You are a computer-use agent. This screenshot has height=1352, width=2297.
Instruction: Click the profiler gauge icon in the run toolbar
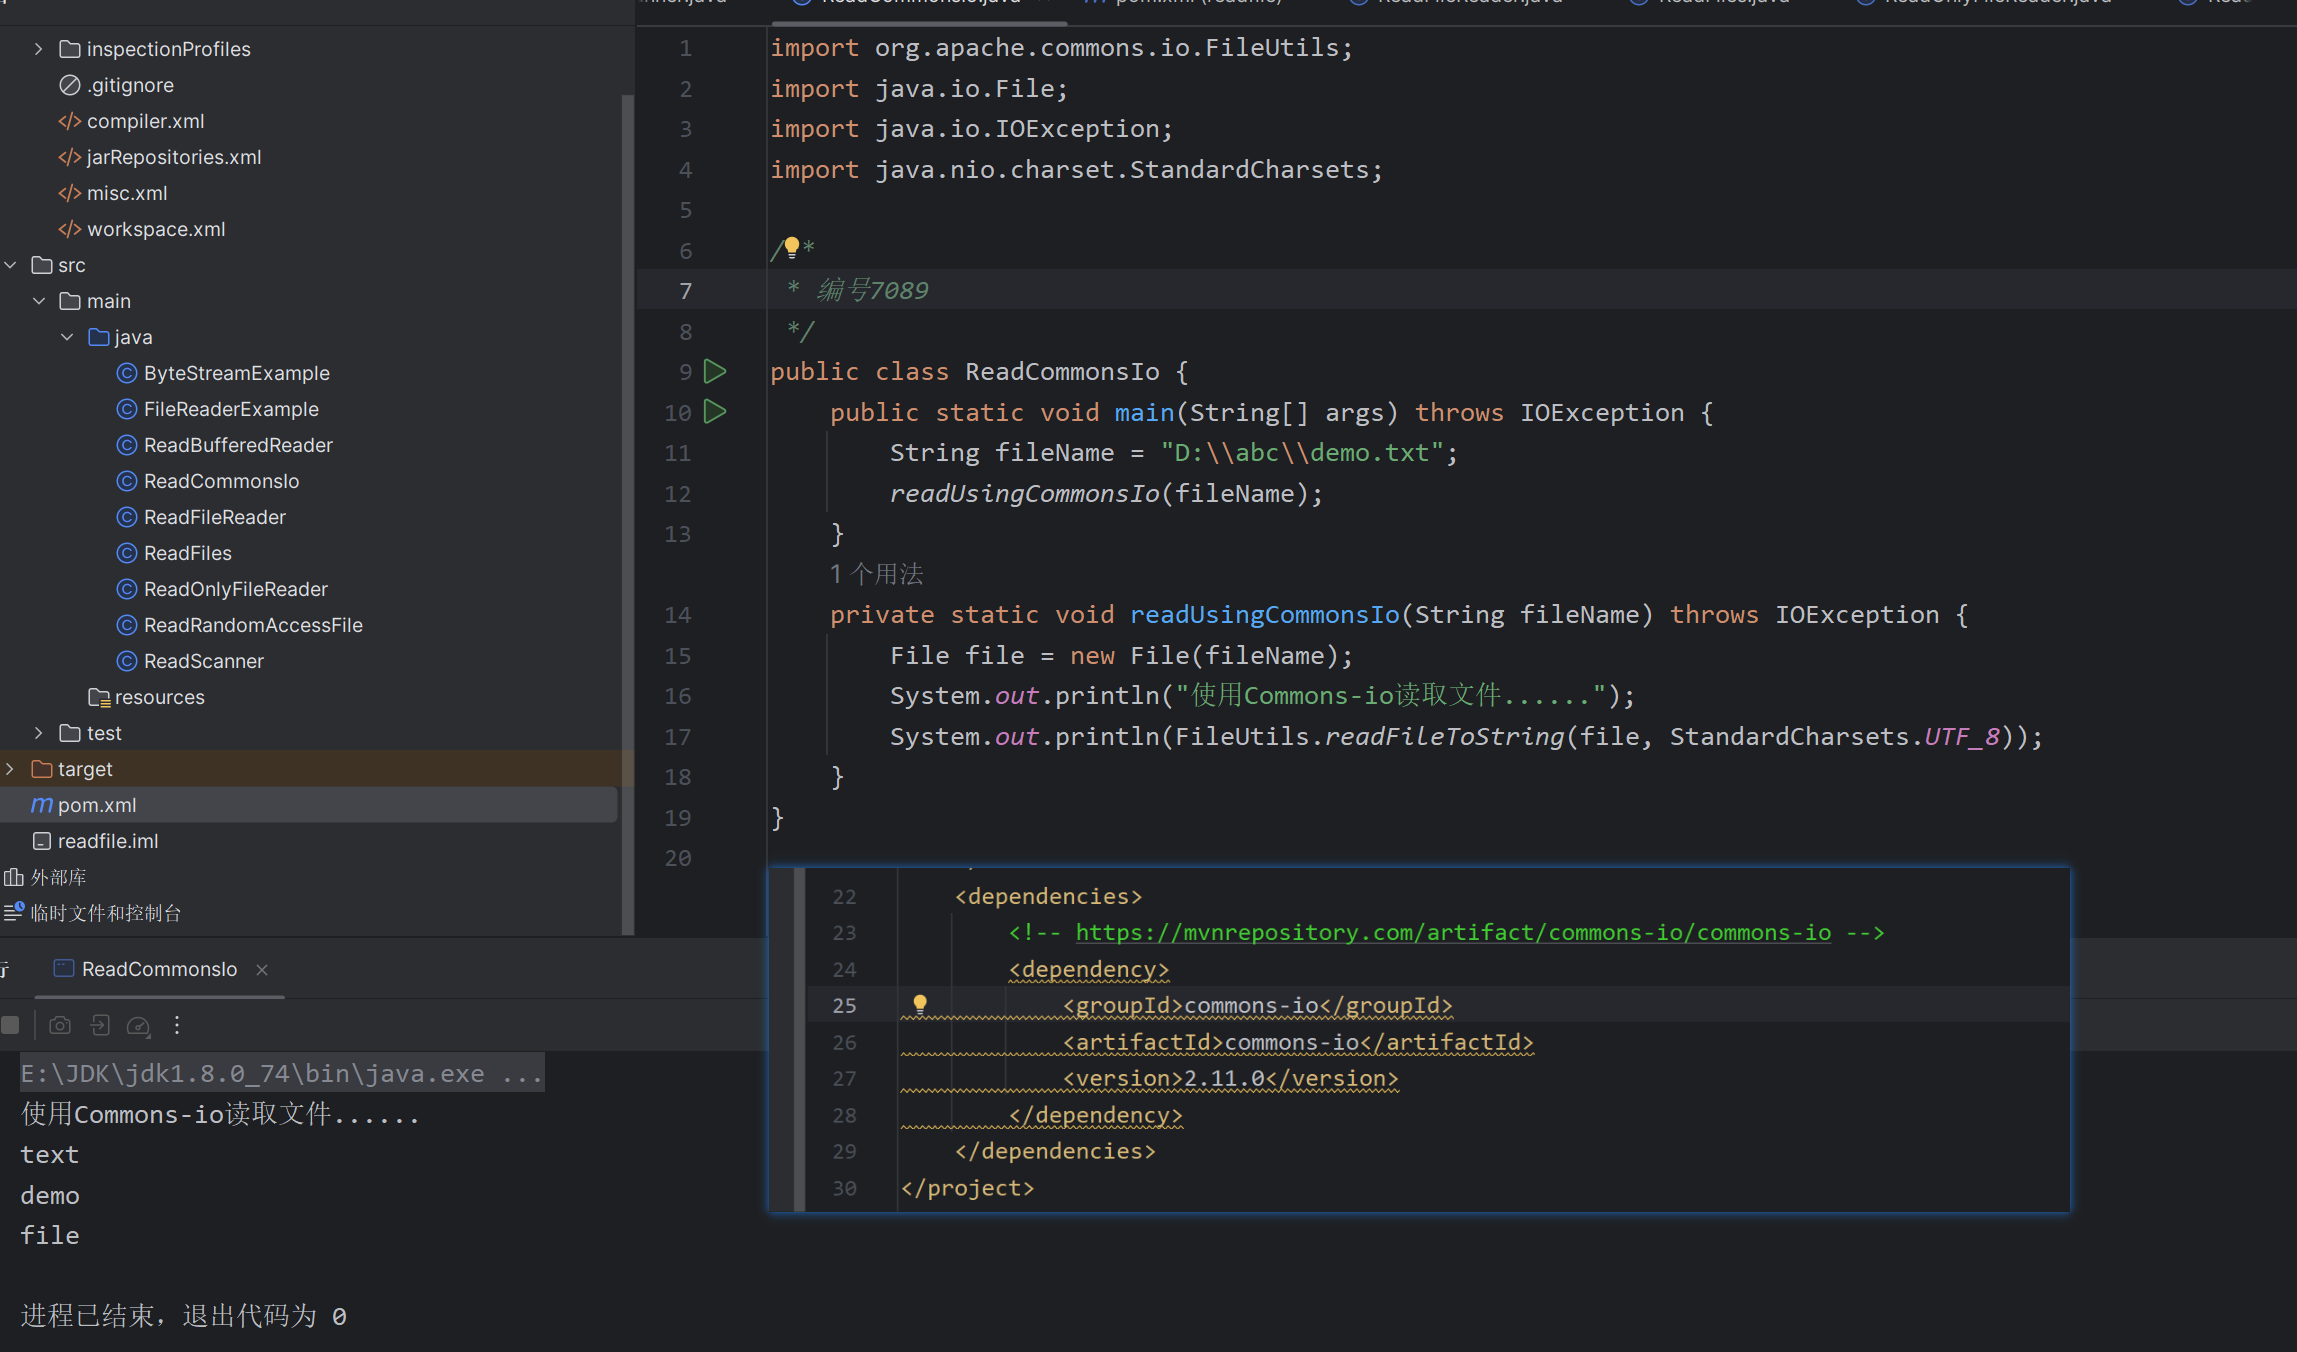pyautogui.click(x=138, y=1025)
